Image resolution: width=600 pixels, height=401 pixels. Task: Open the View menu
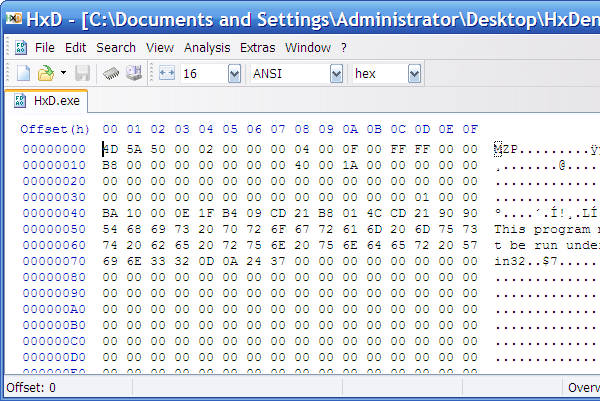pyautogui.click(x=160, y=47)
